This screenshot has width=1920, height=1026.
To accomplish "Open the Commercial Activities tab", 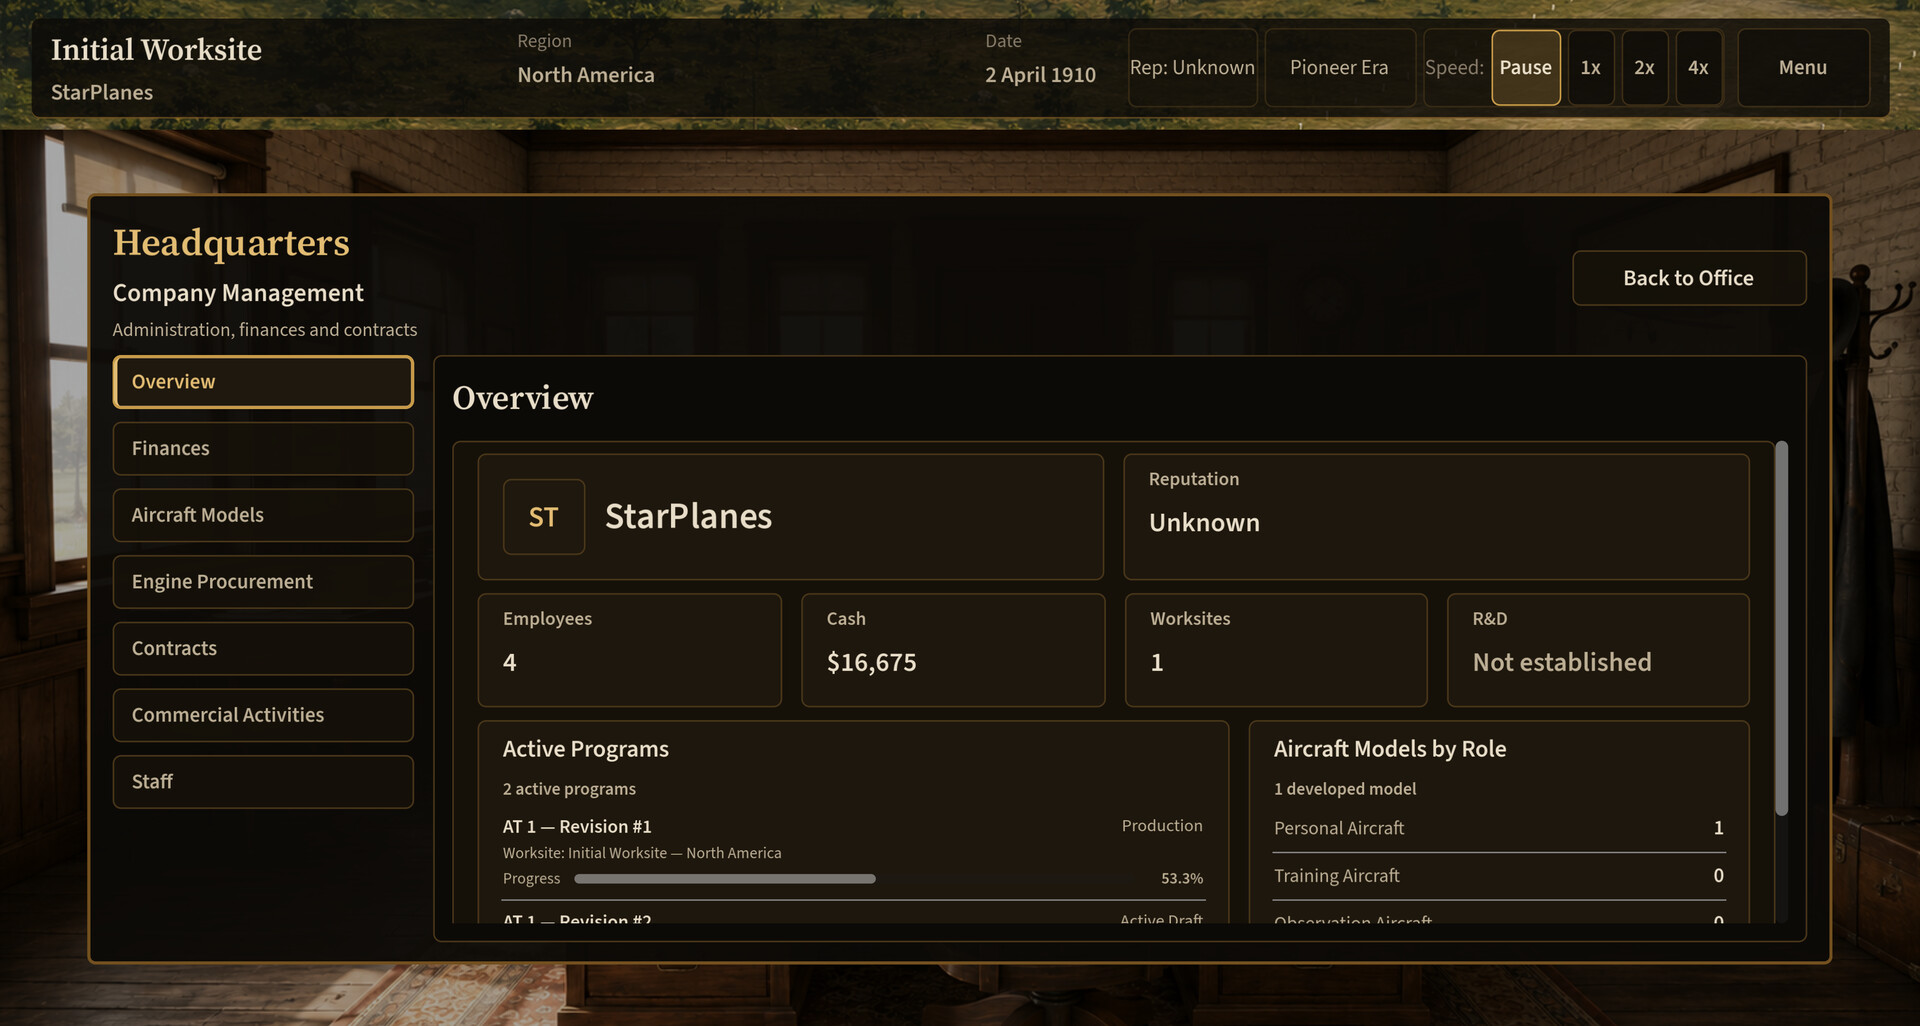I will coord(263,715).
